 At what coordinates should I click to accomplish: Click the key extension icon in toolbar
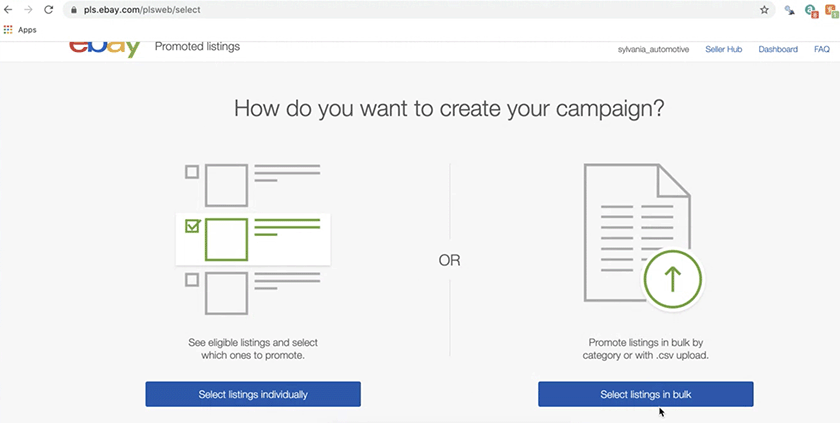pyautogui.click(x=790, y=10)
